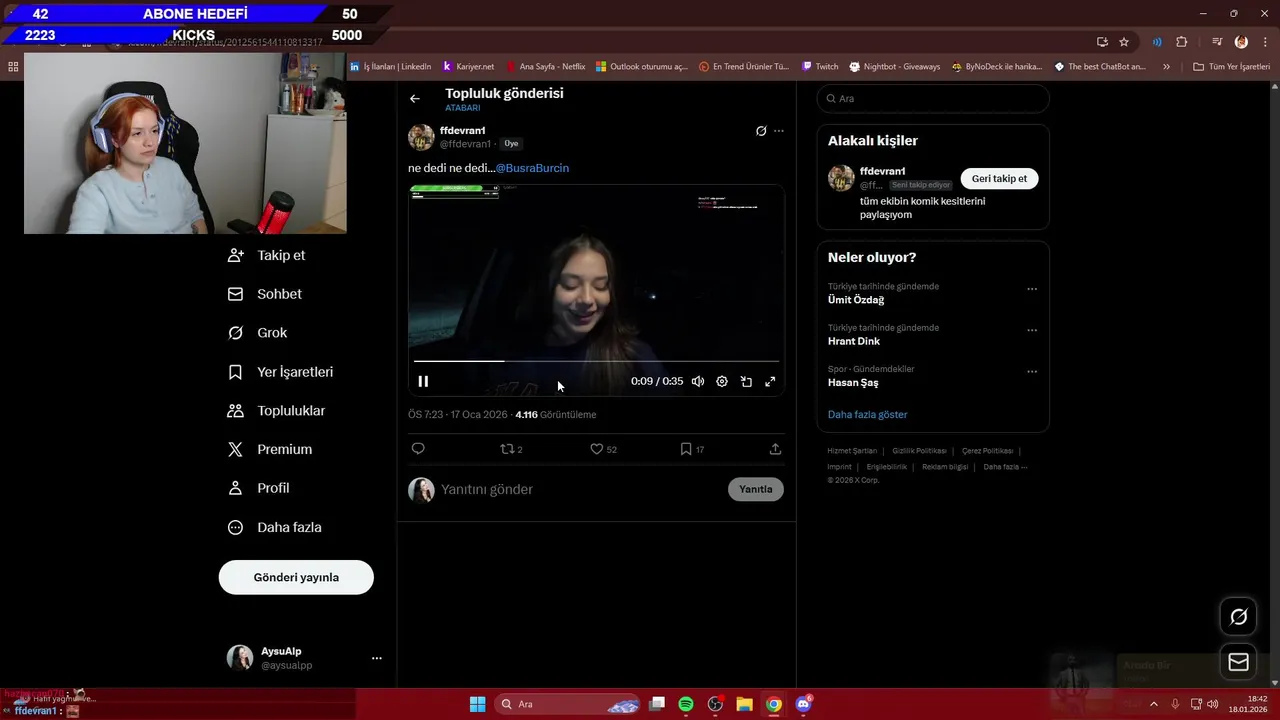This screenshot has height=720, width=1280.
Task: Open Profil in the sidebar
Action: 259,488
